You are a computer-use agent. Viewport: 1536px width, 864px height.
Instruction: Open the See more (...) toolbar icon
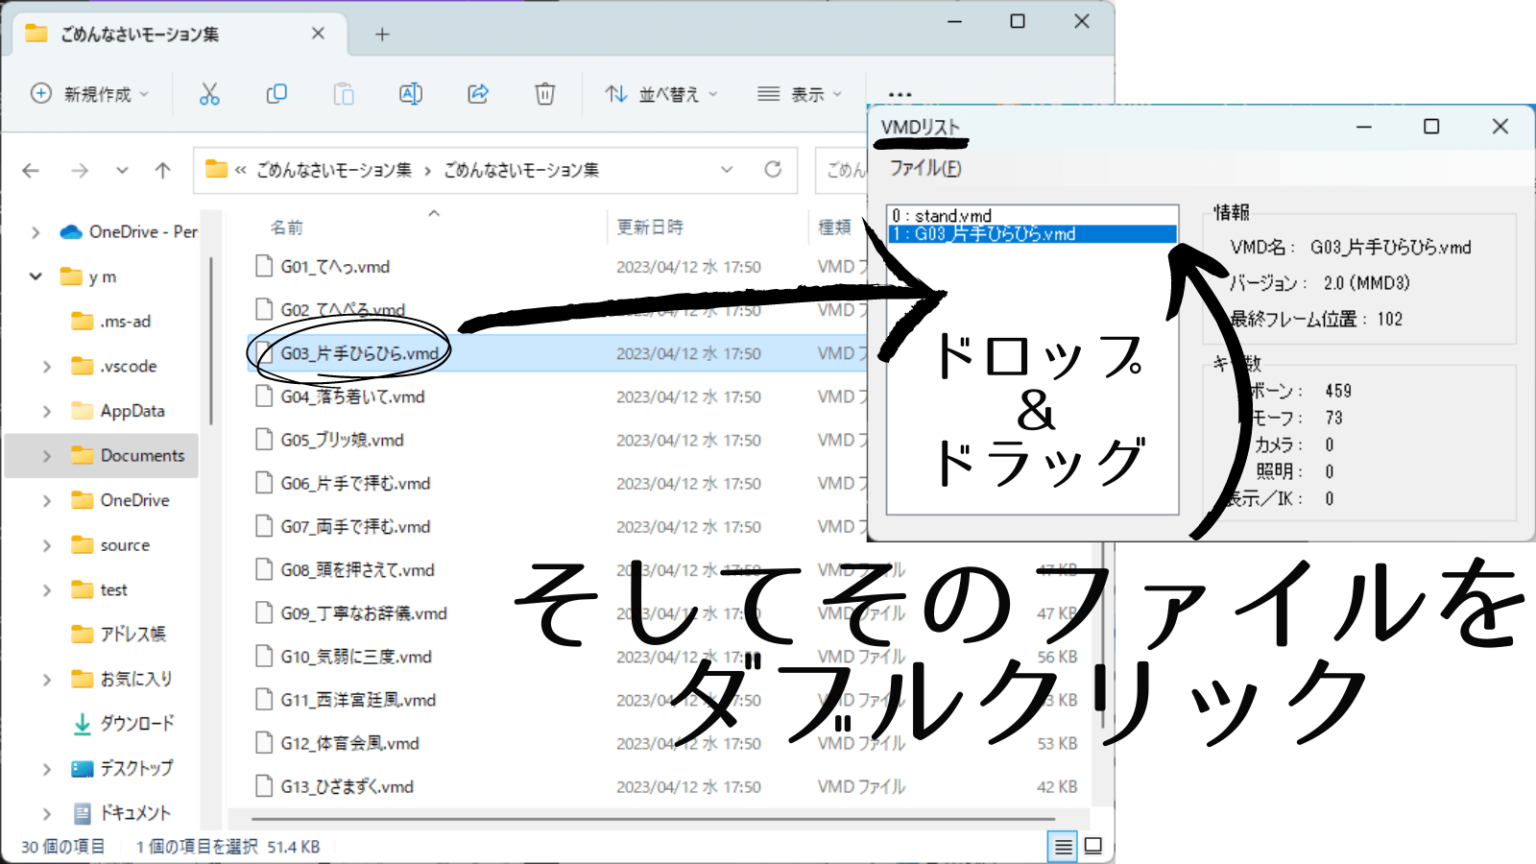click(899, 93)
